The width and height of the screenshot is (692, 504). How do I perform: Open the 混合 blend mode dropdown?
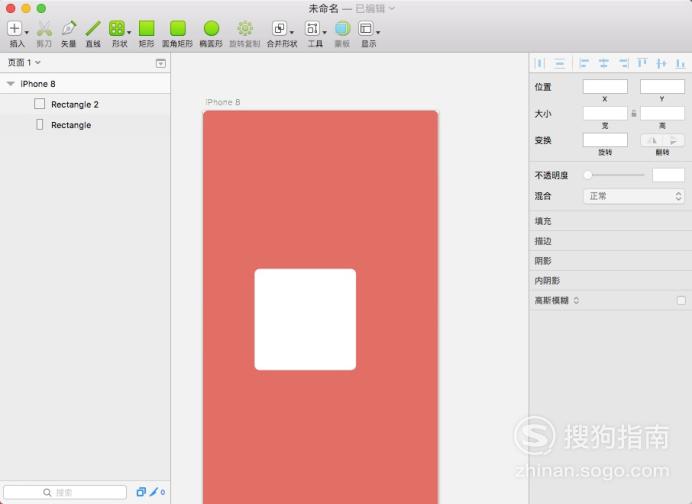click(634, 196)
